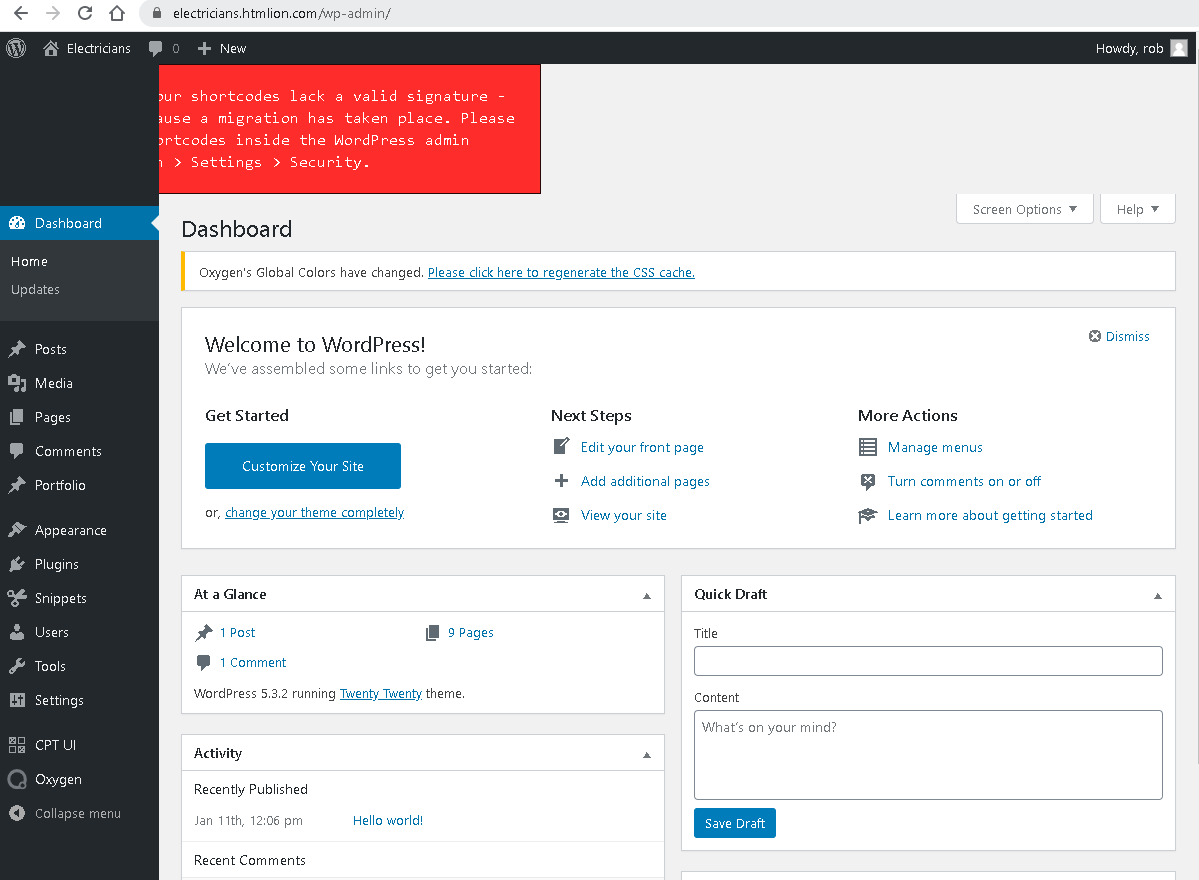Open the Help dropdown

pos(1137,208)
